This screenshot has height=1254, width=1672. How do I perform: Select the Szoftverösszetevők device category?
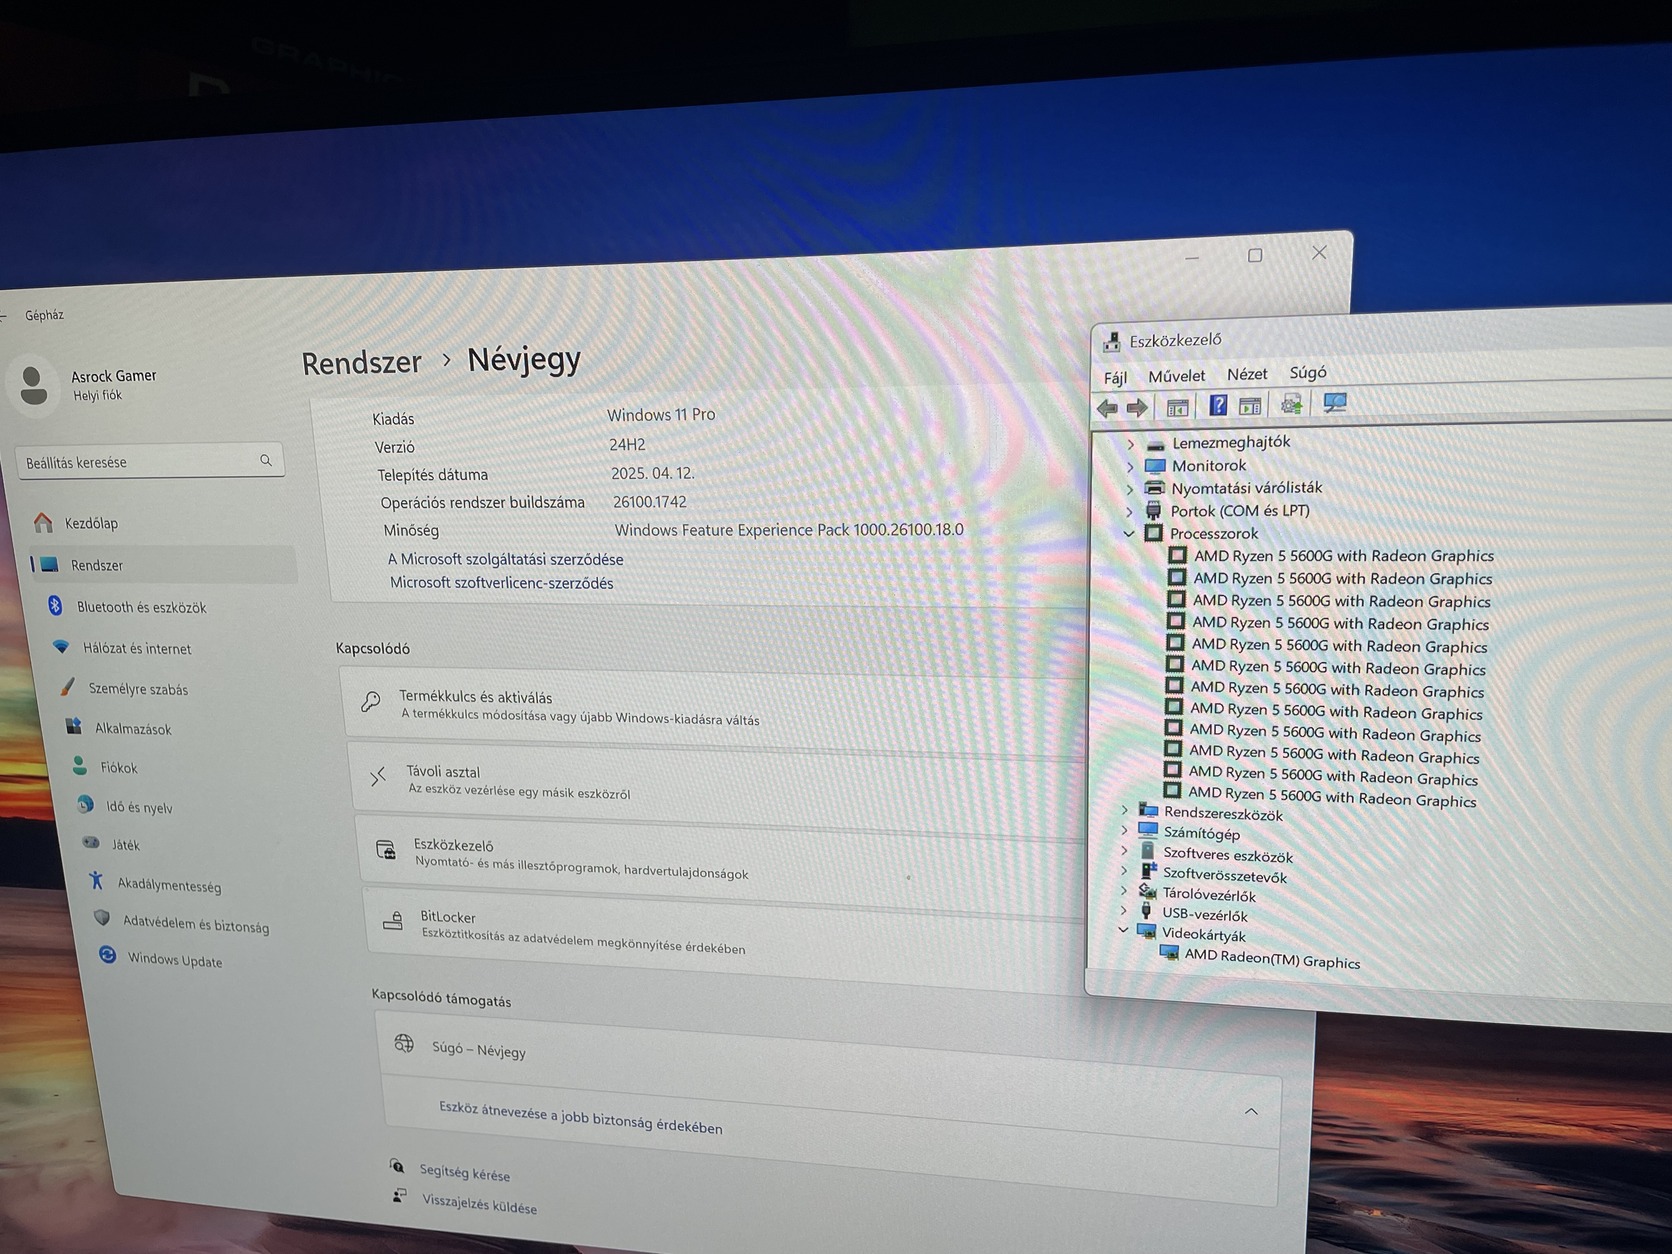pos(1225,876)
